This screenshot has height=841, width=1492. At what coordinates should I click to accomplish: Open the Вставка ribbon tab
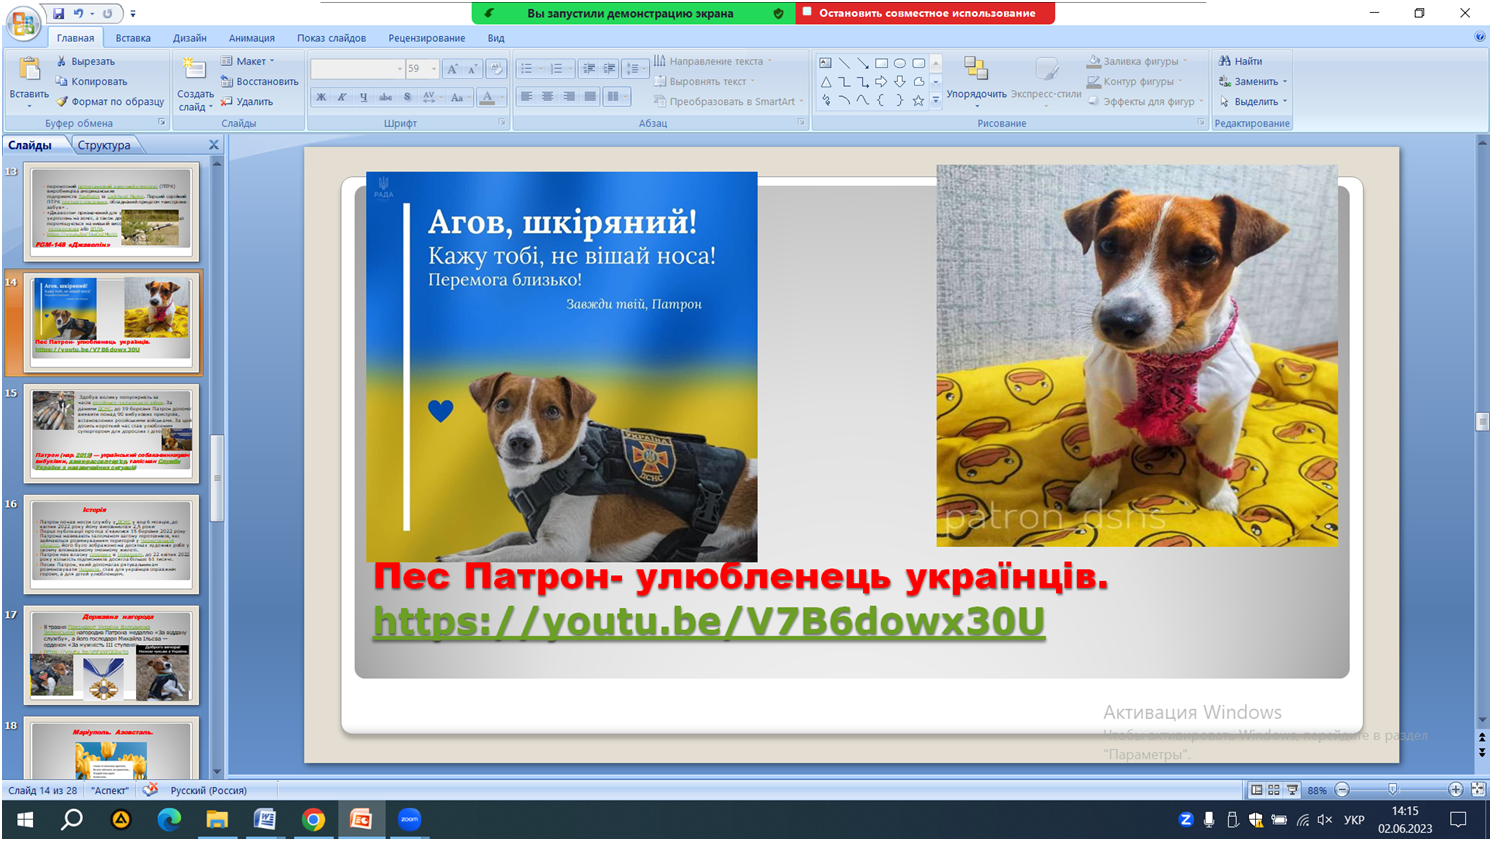[133, 38]
